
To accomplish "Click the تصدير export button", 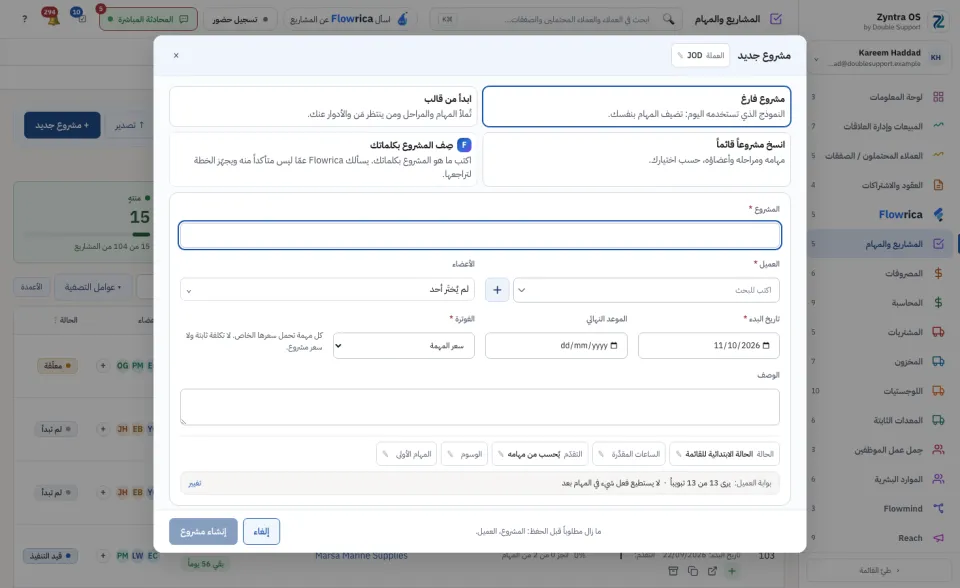I will click(x=130, y=125).
